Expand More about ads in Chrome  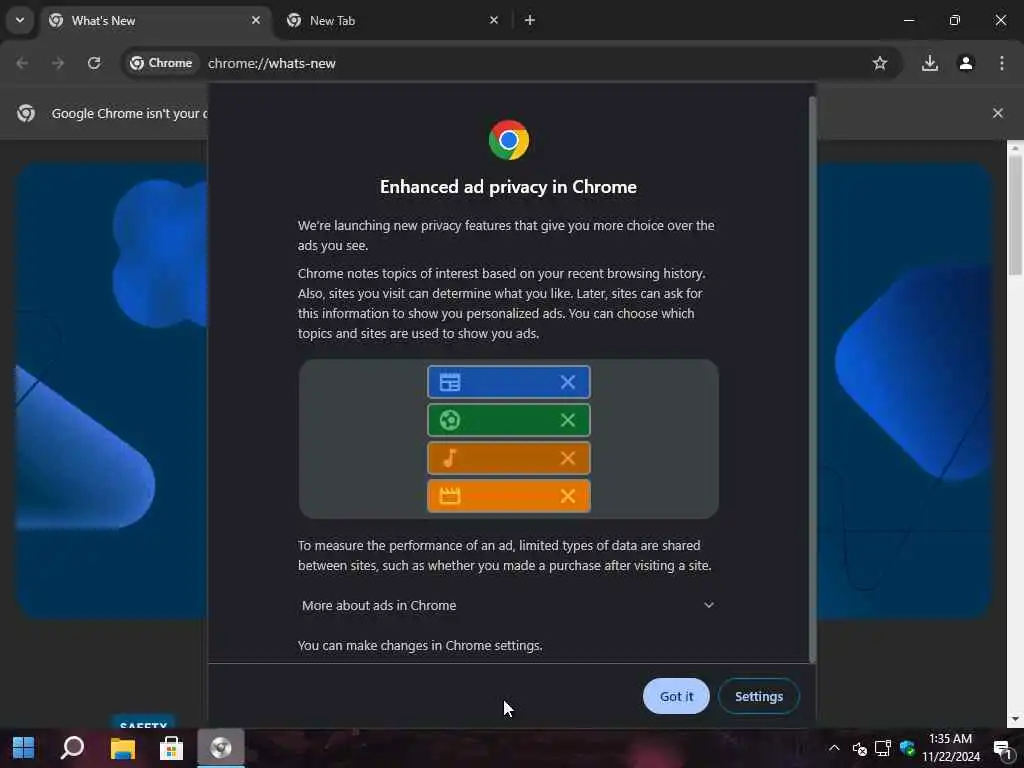tap(507, 605)
